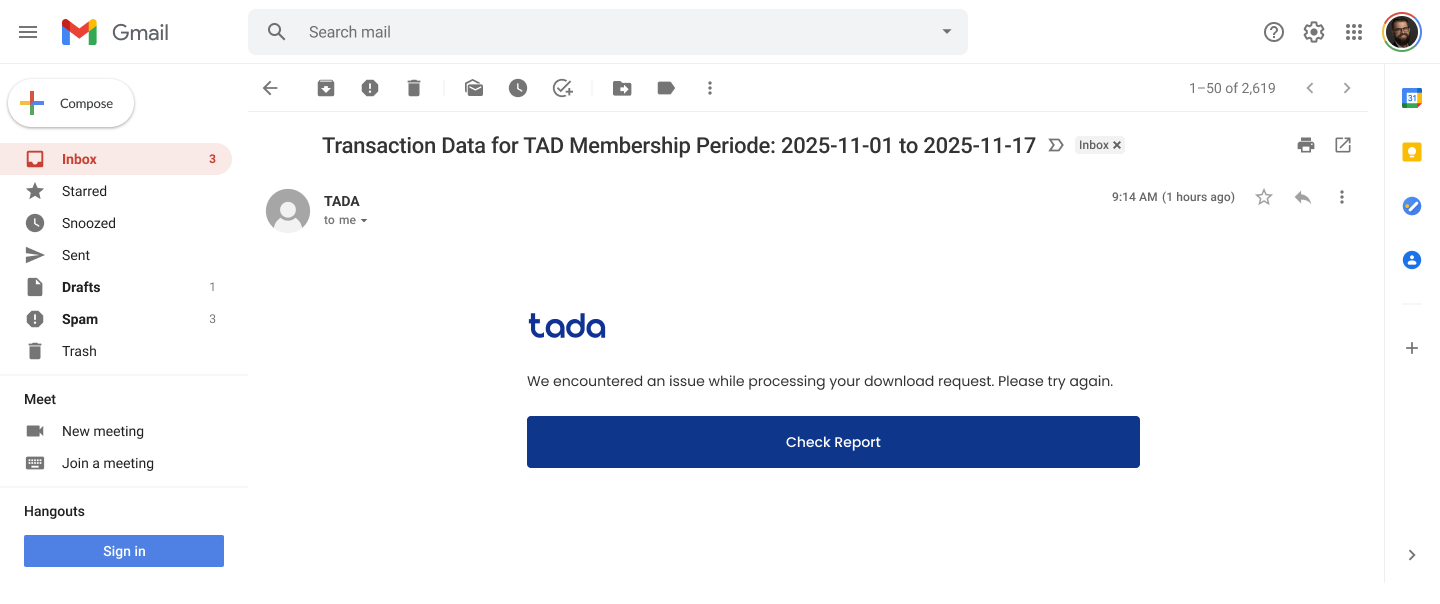The height and width of the screenshot is (604, 1440).
Task: Open the Starred folder
Action: pyautogui.click(x=84, y=191)
